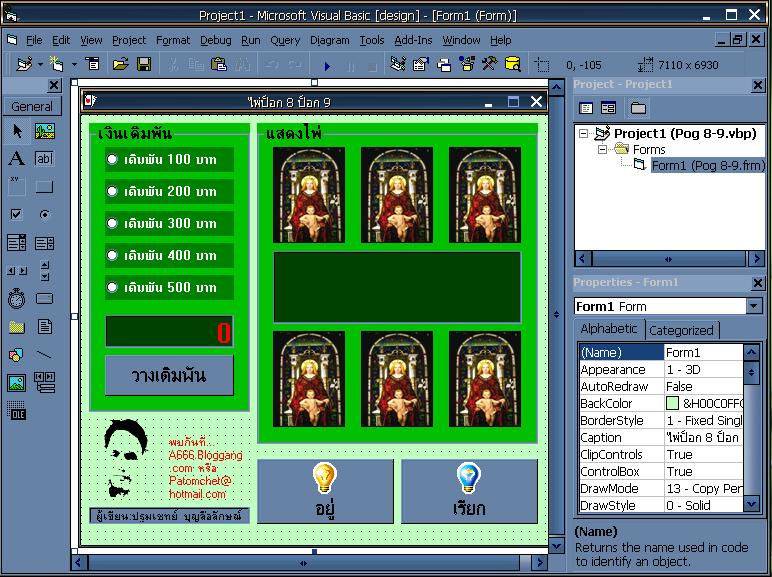Select the FileListBox tool in toolbox
The width and height of the screenshot is (772, 577).
point(44,327)
